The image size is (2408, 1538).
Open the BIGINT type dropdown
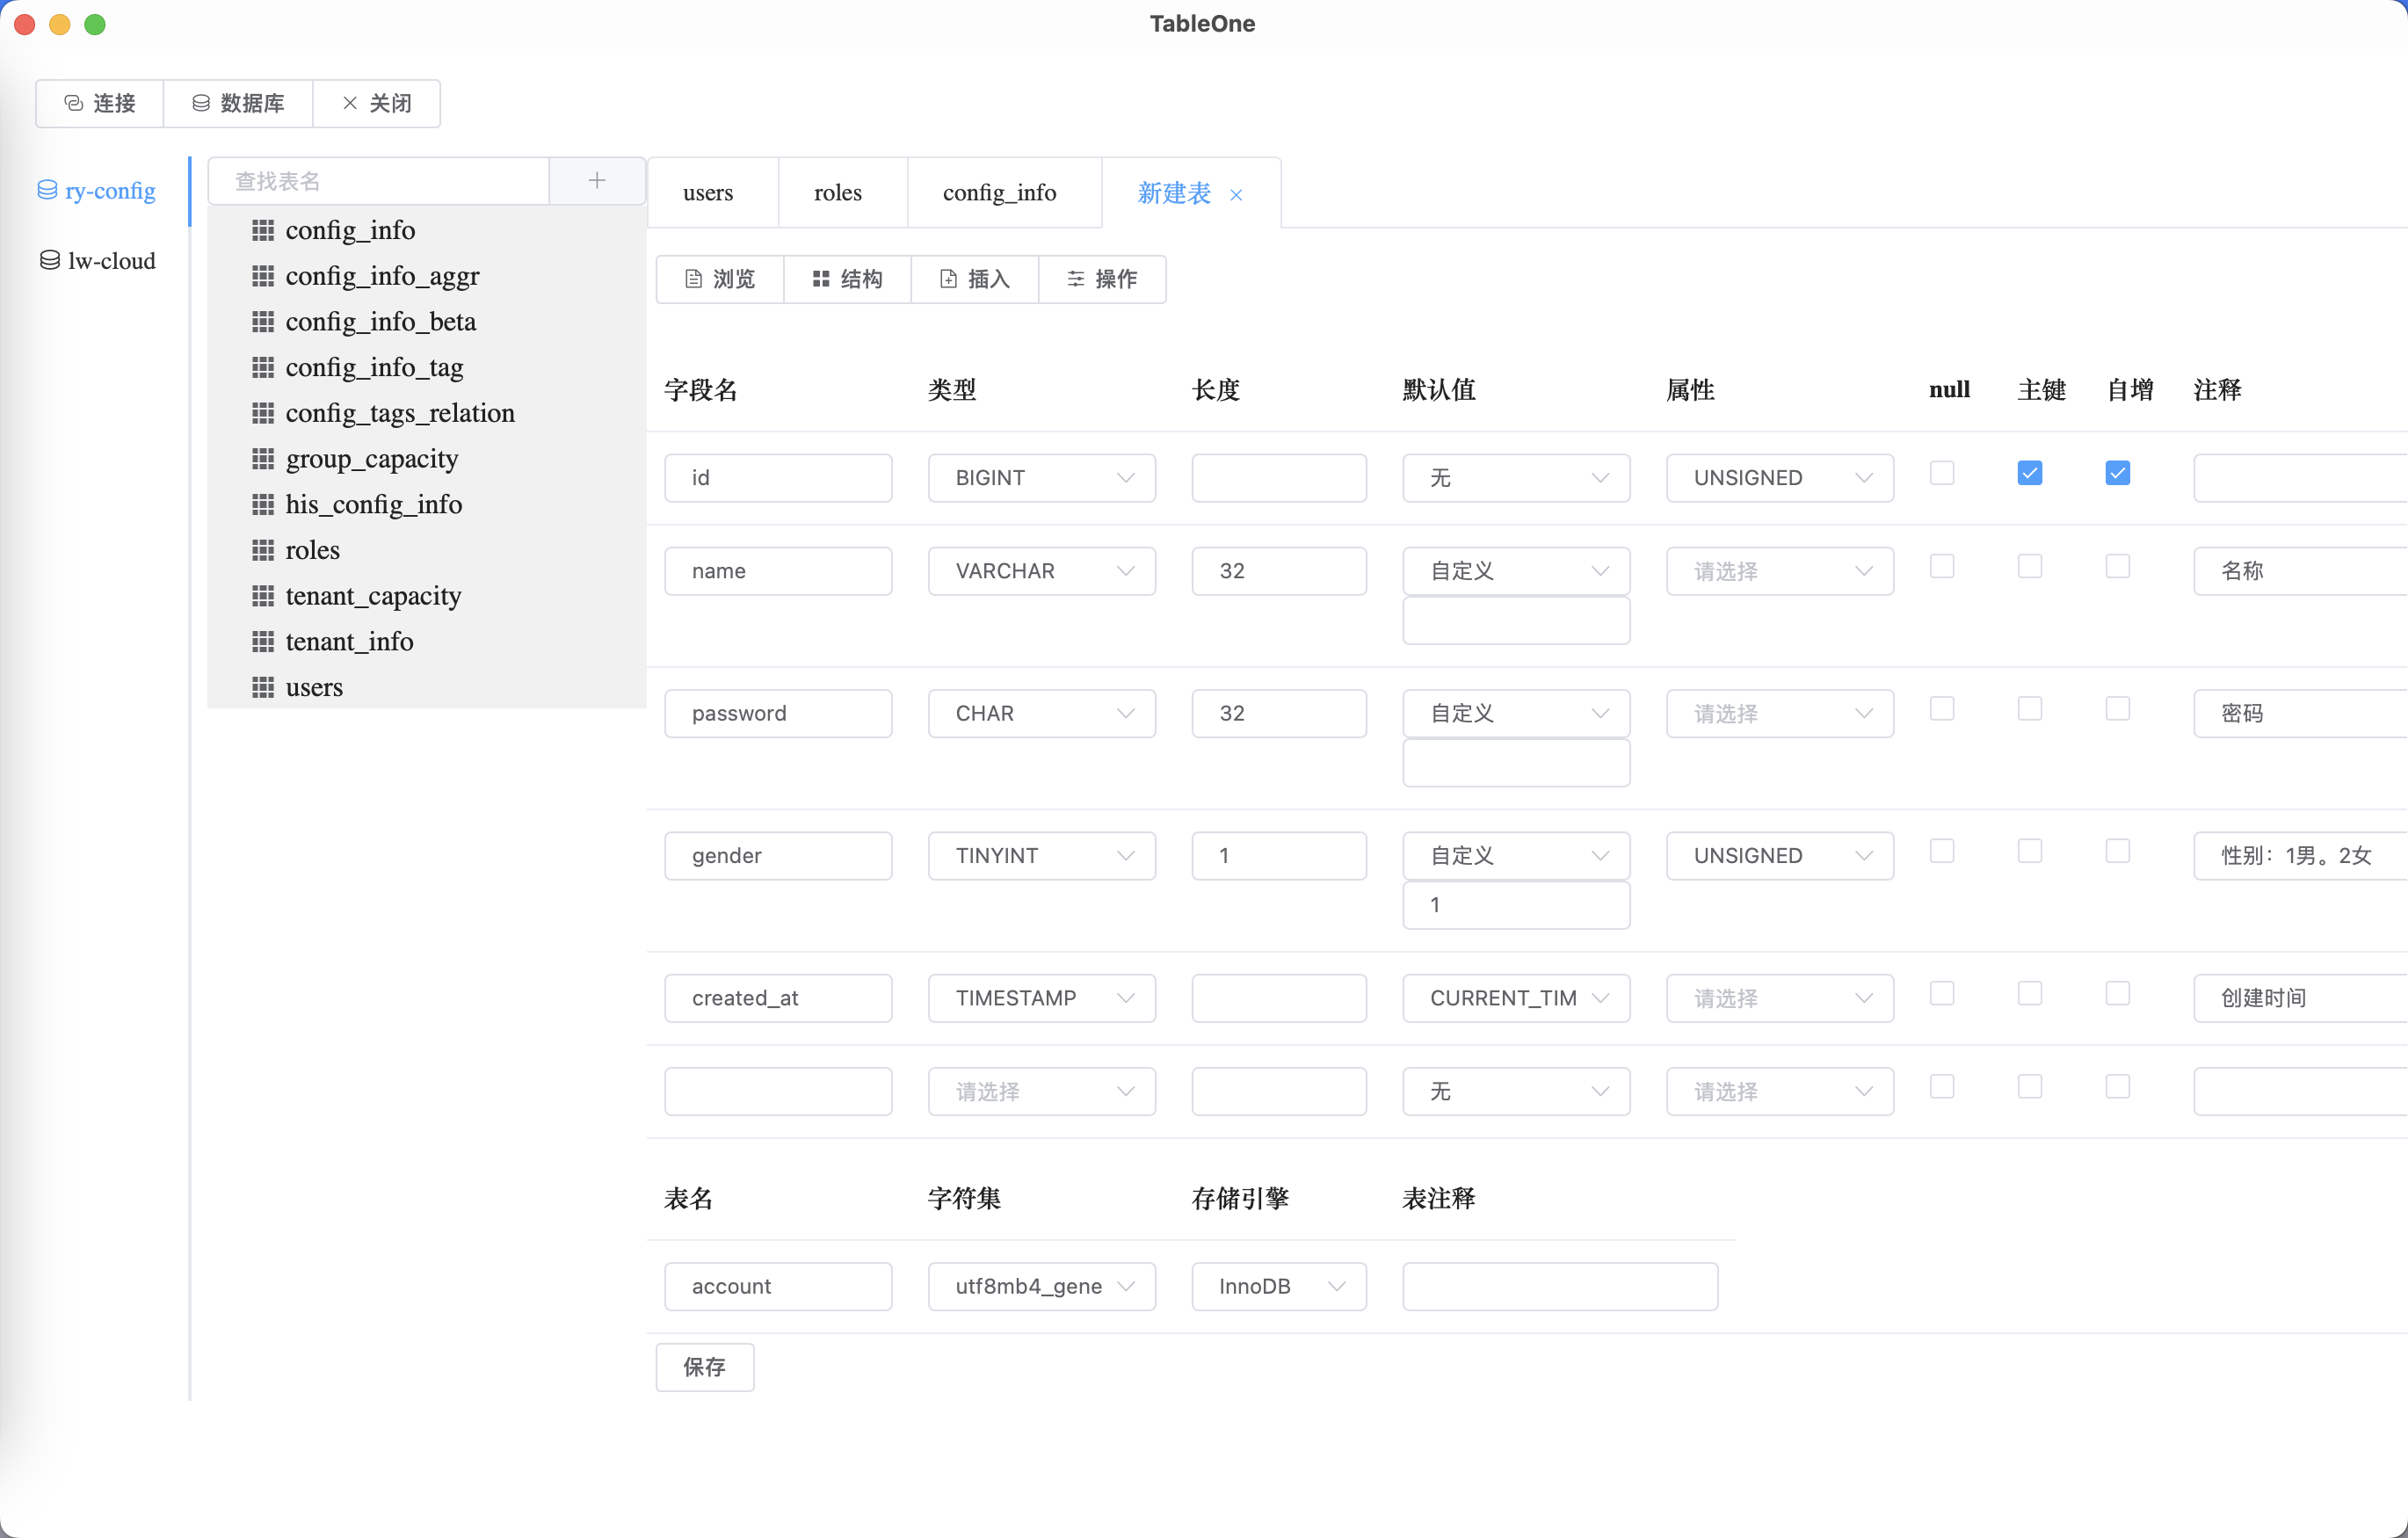[1041, 478]
